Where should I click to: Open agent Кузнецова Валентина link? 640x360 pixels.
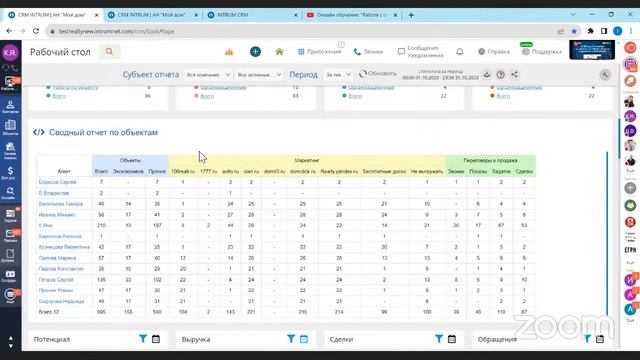[x=64, y=247]
